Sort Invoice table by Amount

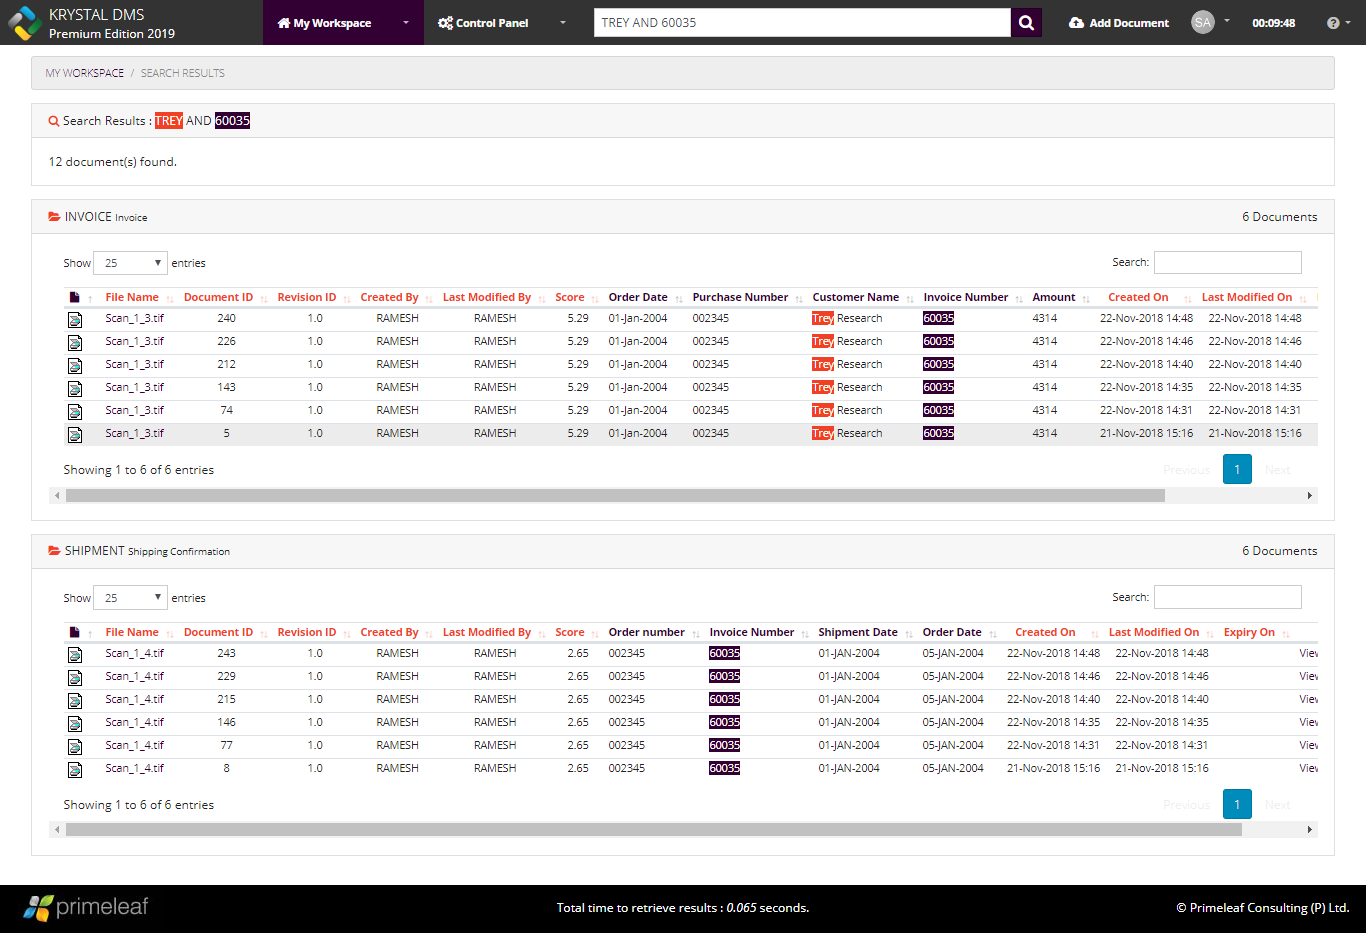click(x=1054, y=297)
